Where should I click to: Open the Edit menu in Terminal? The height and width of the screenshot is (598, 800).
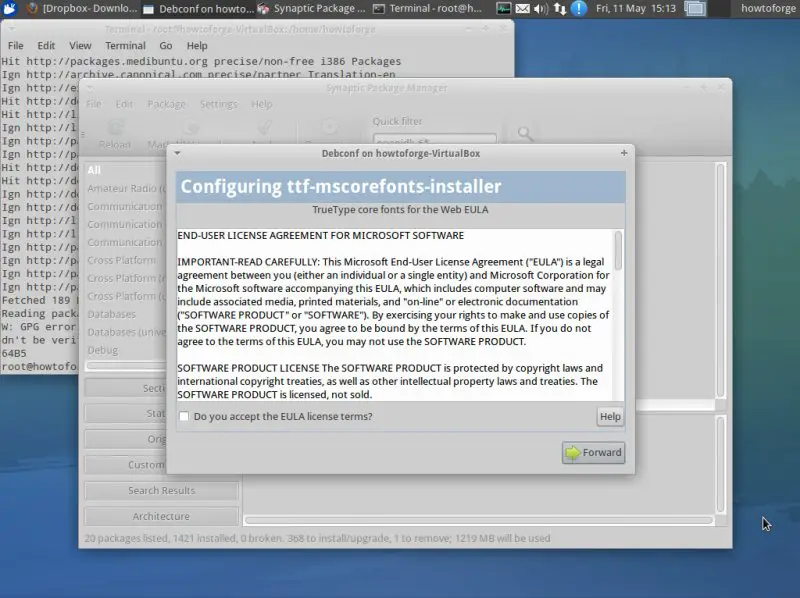pos(46,45)
